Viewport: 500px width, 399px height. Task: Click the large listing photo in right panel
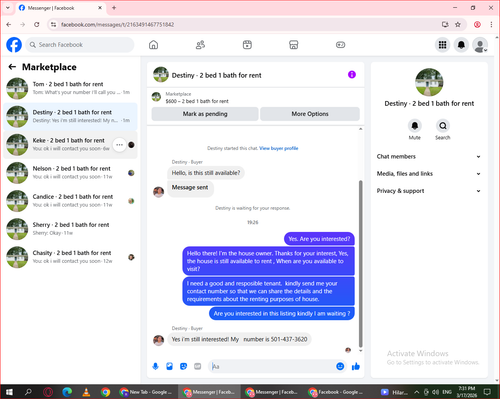[x=429, y=82]
